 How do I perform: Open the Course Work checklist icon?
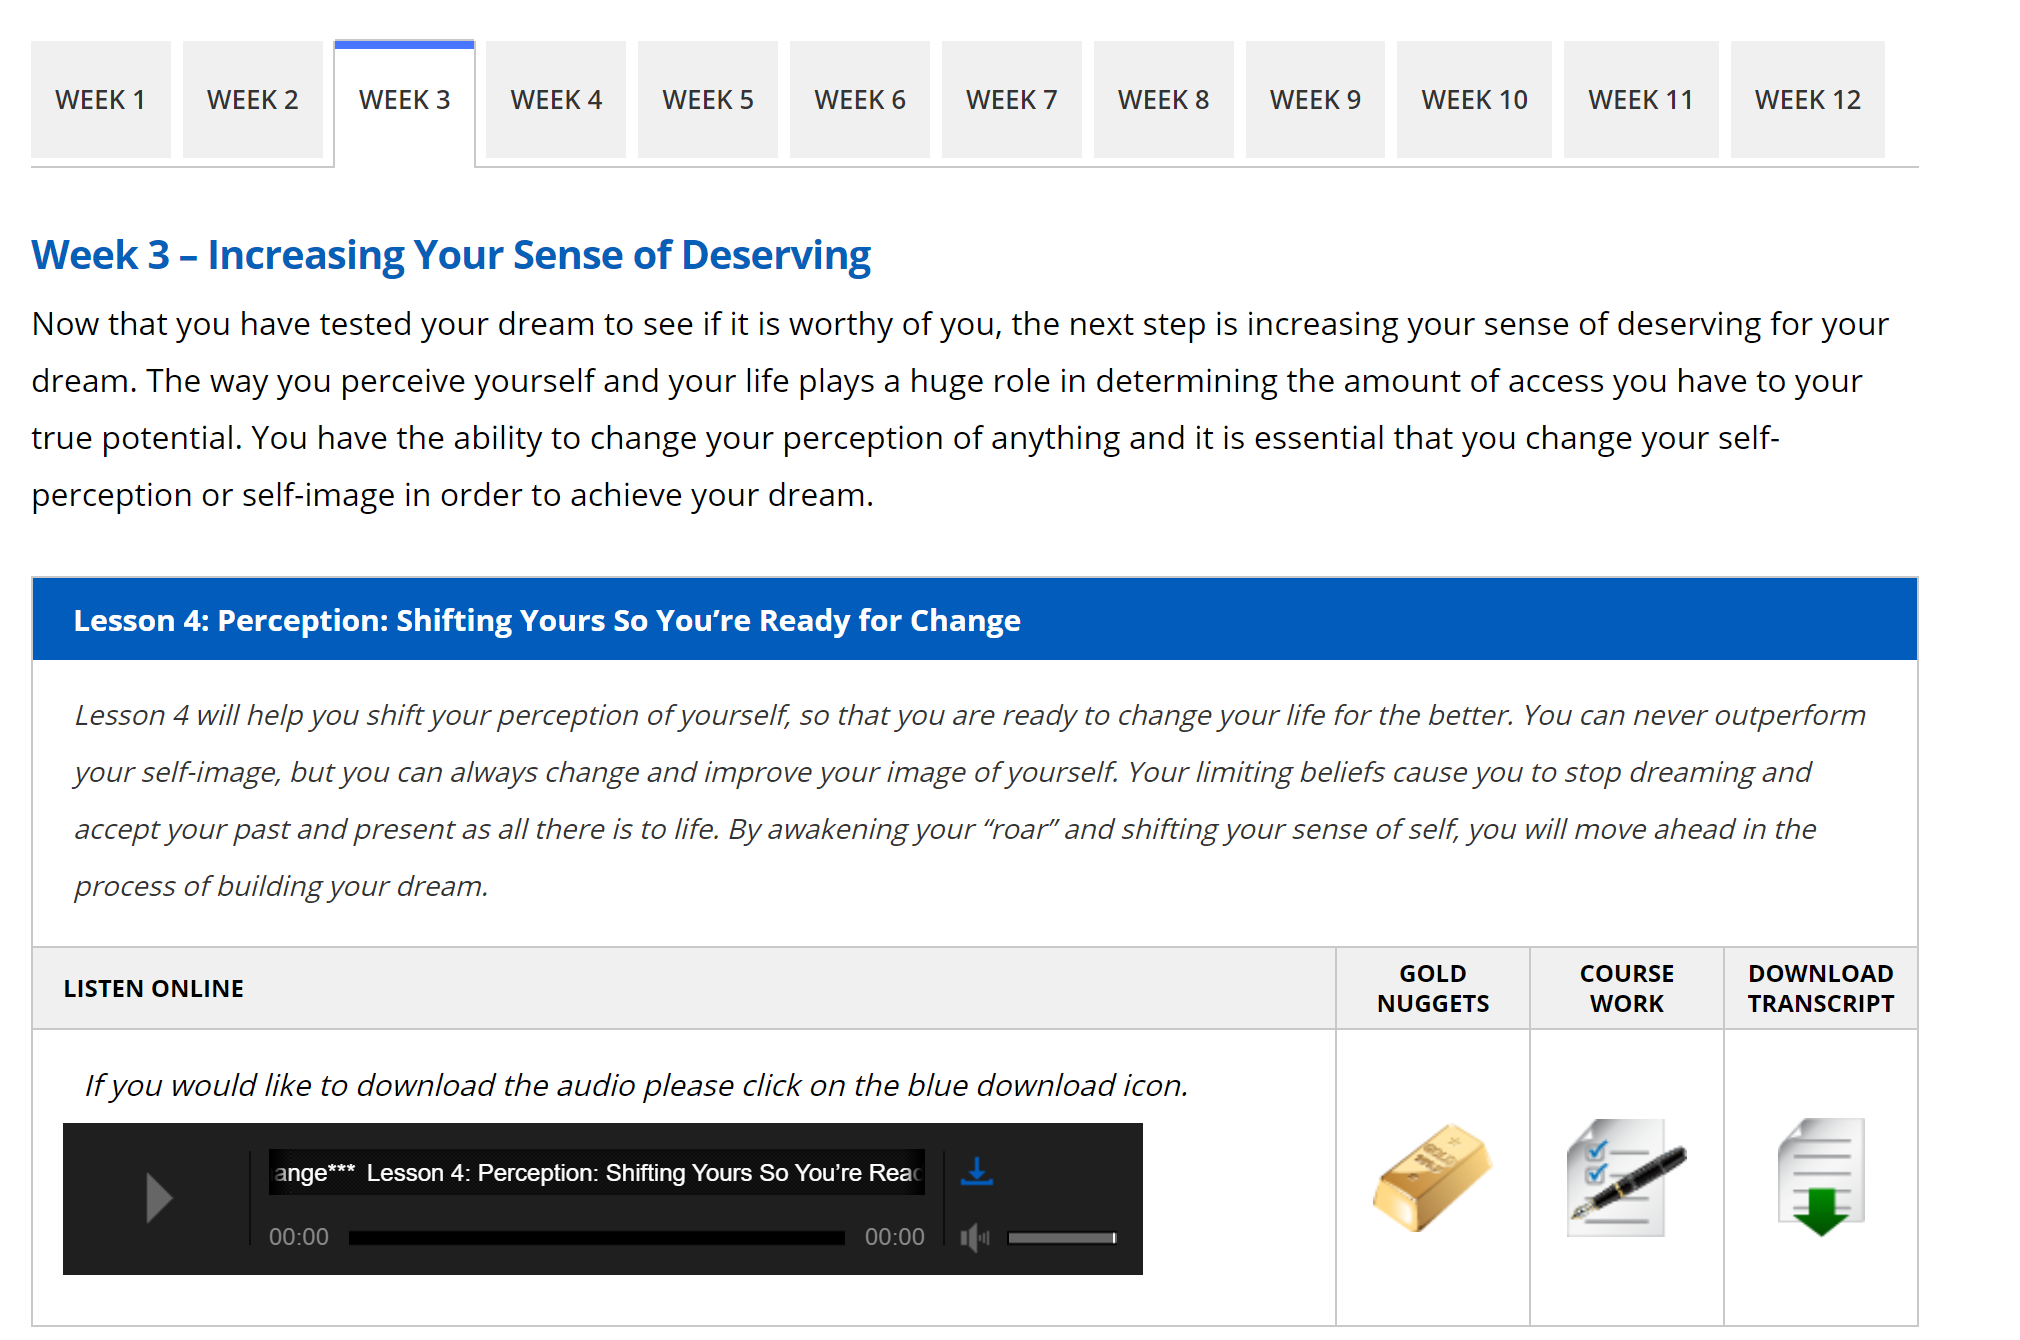pos(1625,1178)
